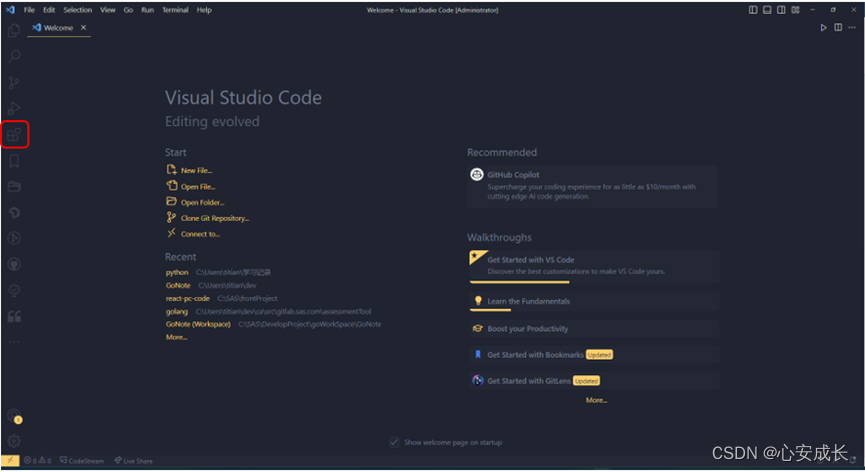Show additional views via activity bar ellipsis
Viewport: 865px width, 472px height.
pyautogui.click(x=14, y=342)
